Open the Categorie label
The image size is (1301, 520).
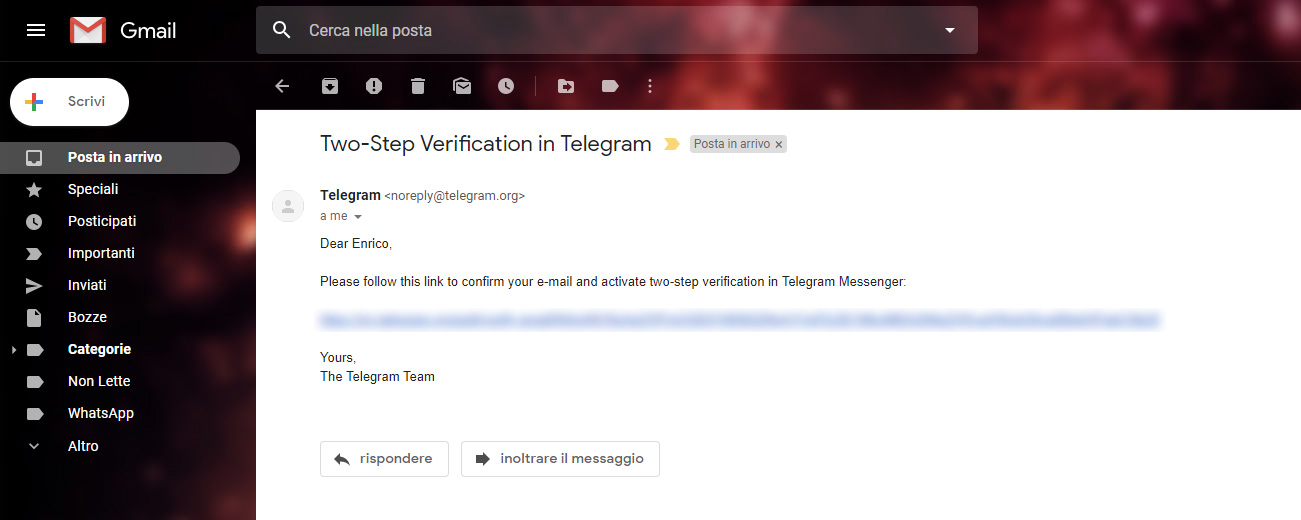(99, 349)
